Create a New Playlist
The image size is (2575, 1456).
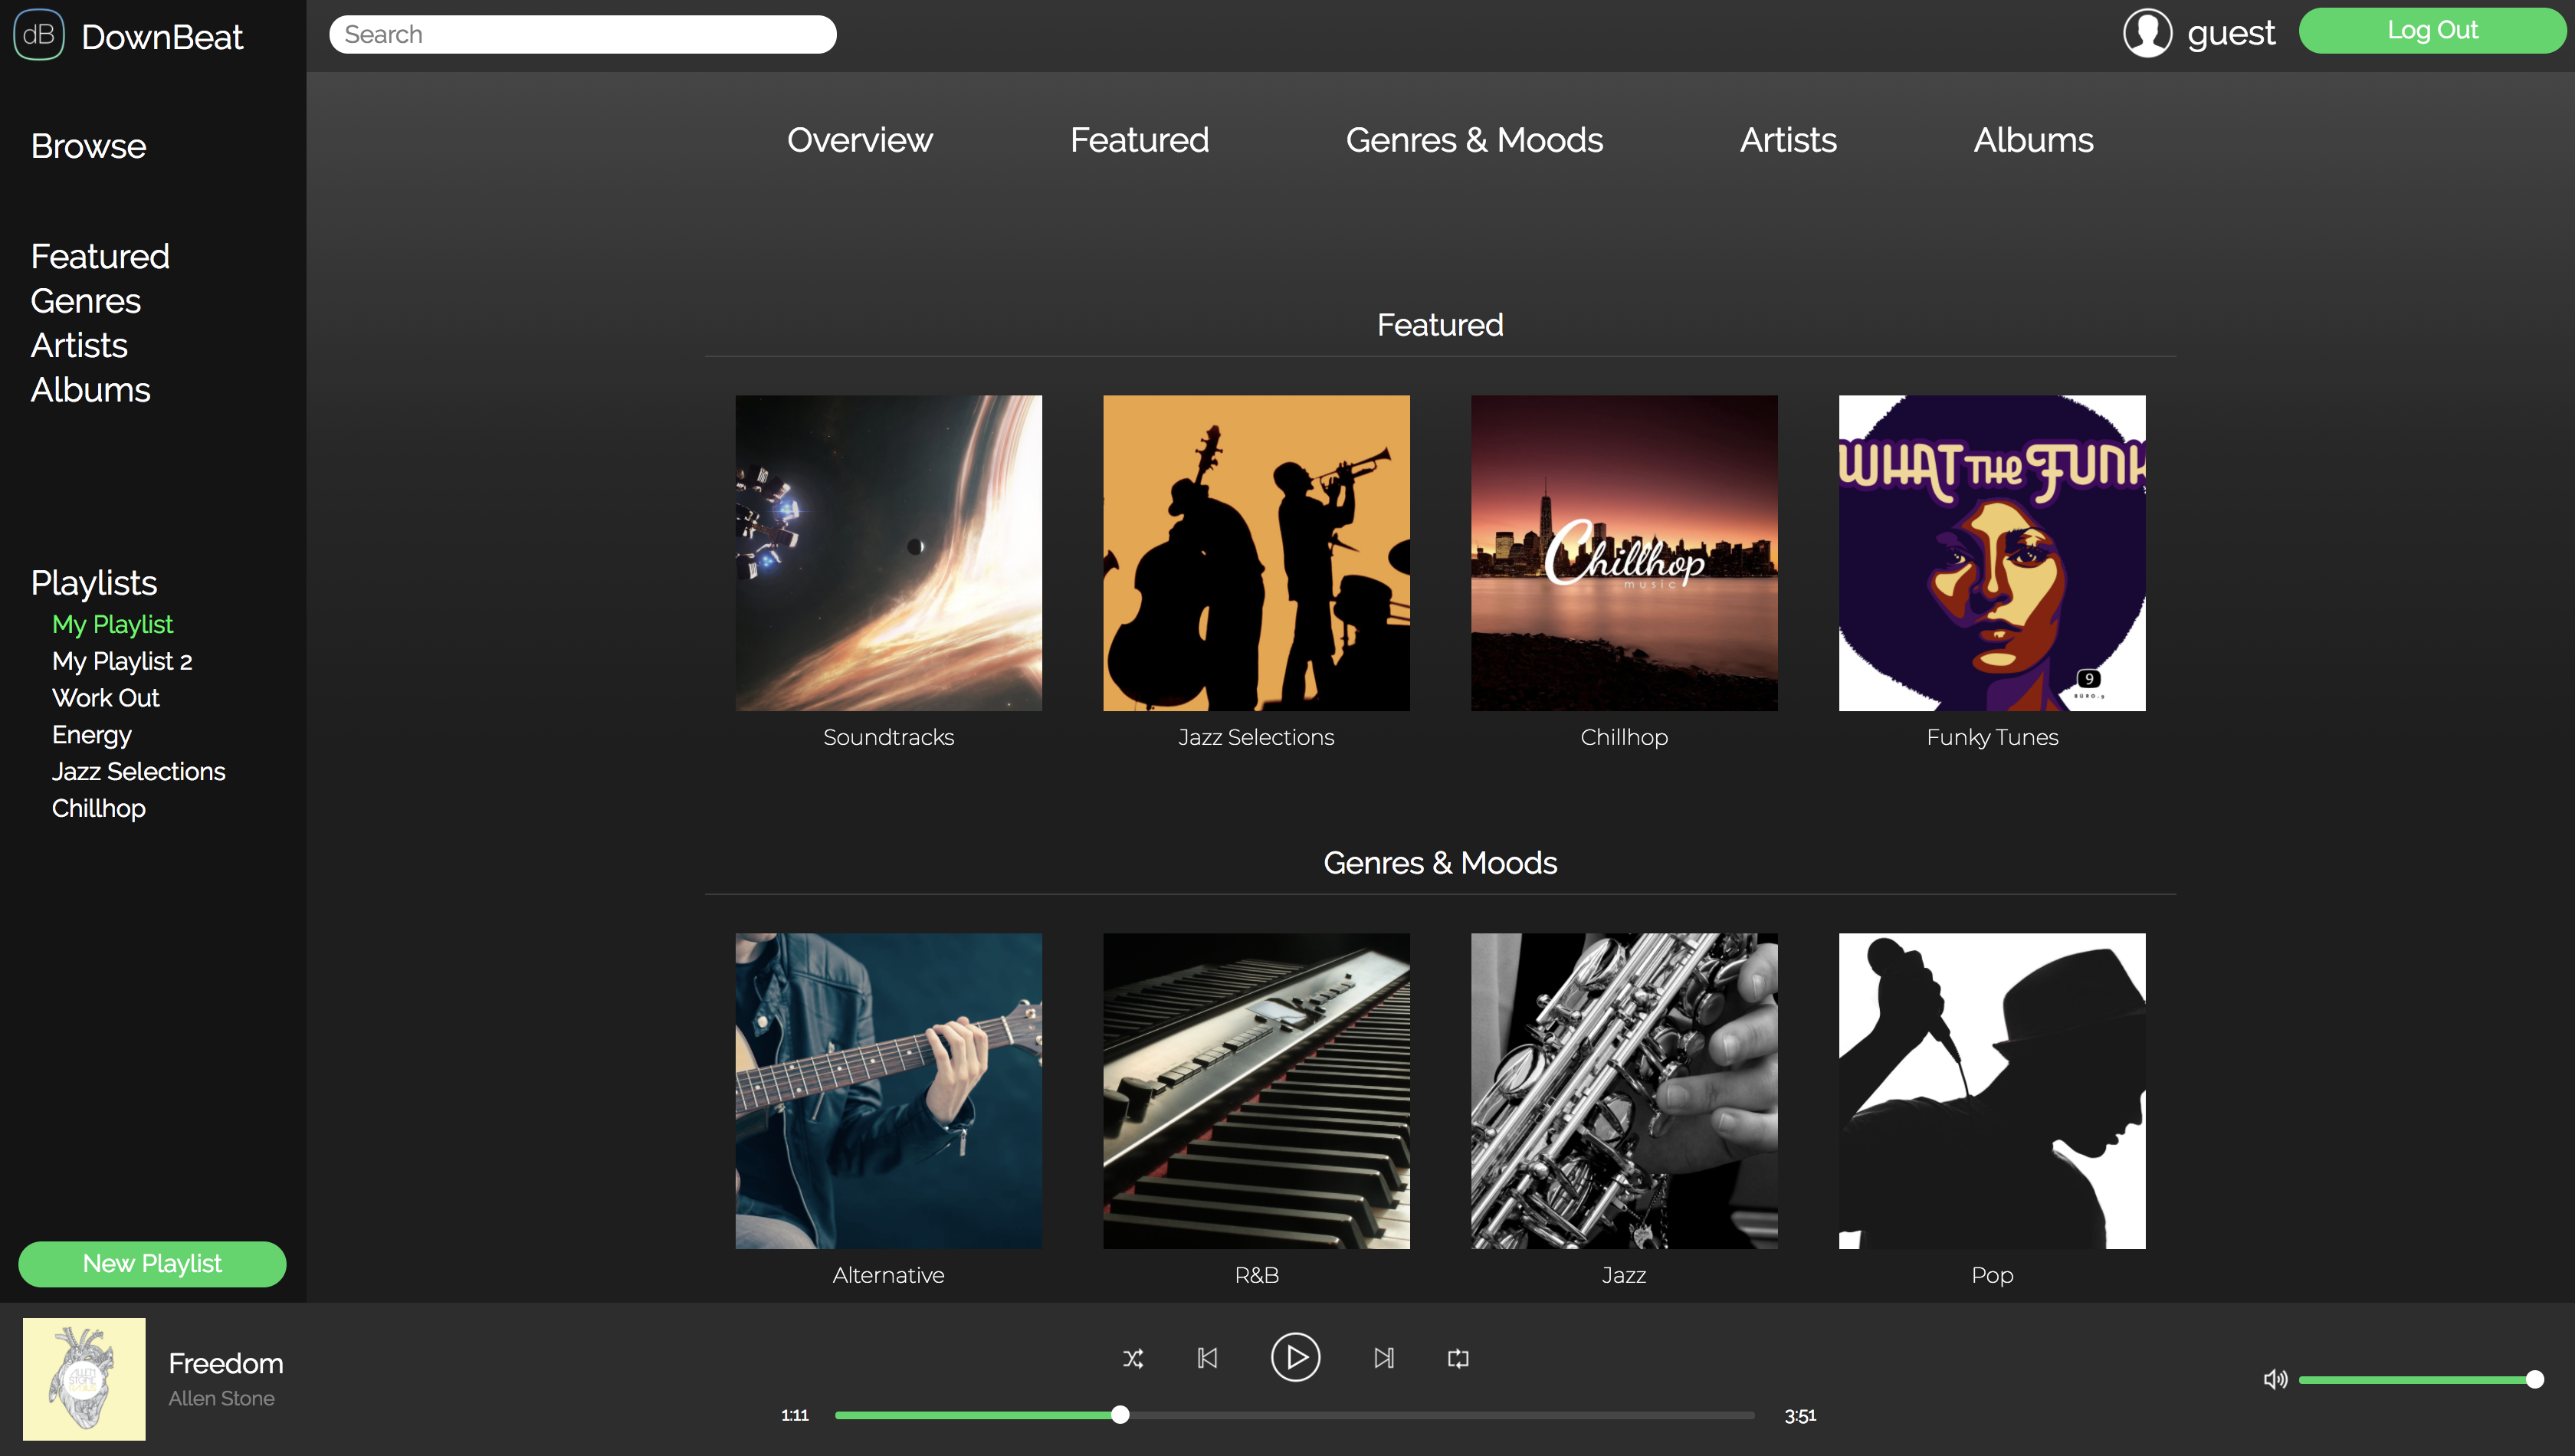pyautogui.click(x=151, y=1263)
